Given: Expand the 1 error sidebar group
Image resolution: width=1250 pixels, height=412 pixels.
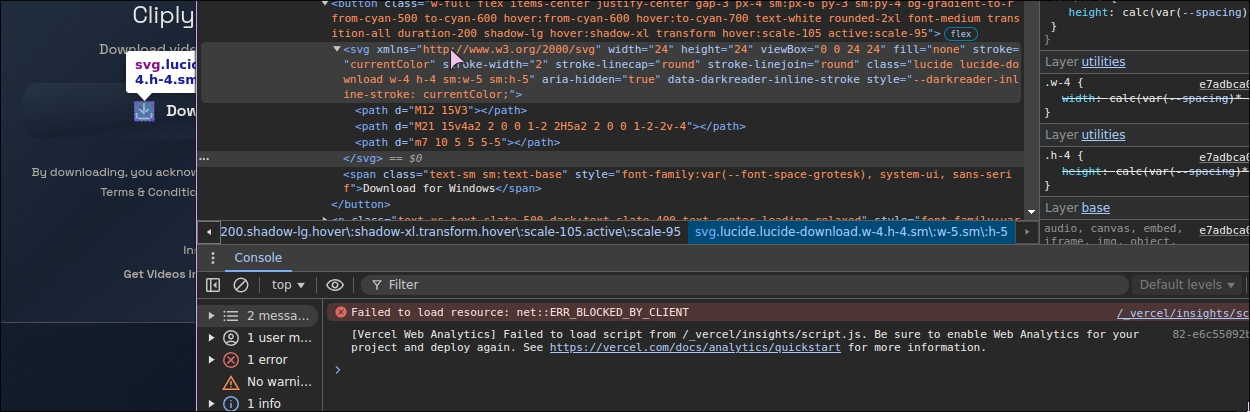Looking at the screenshot, I should pos(211,360).
